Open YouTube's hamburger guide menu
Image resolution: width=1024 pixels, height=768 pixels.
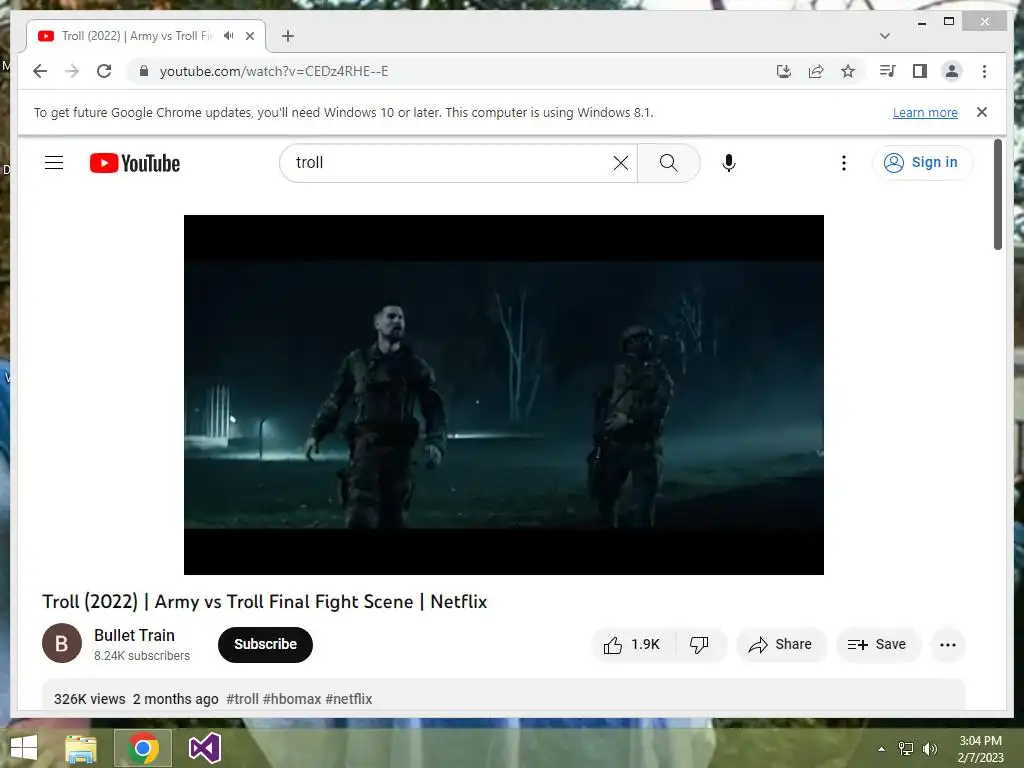click(x=54, y=163)
